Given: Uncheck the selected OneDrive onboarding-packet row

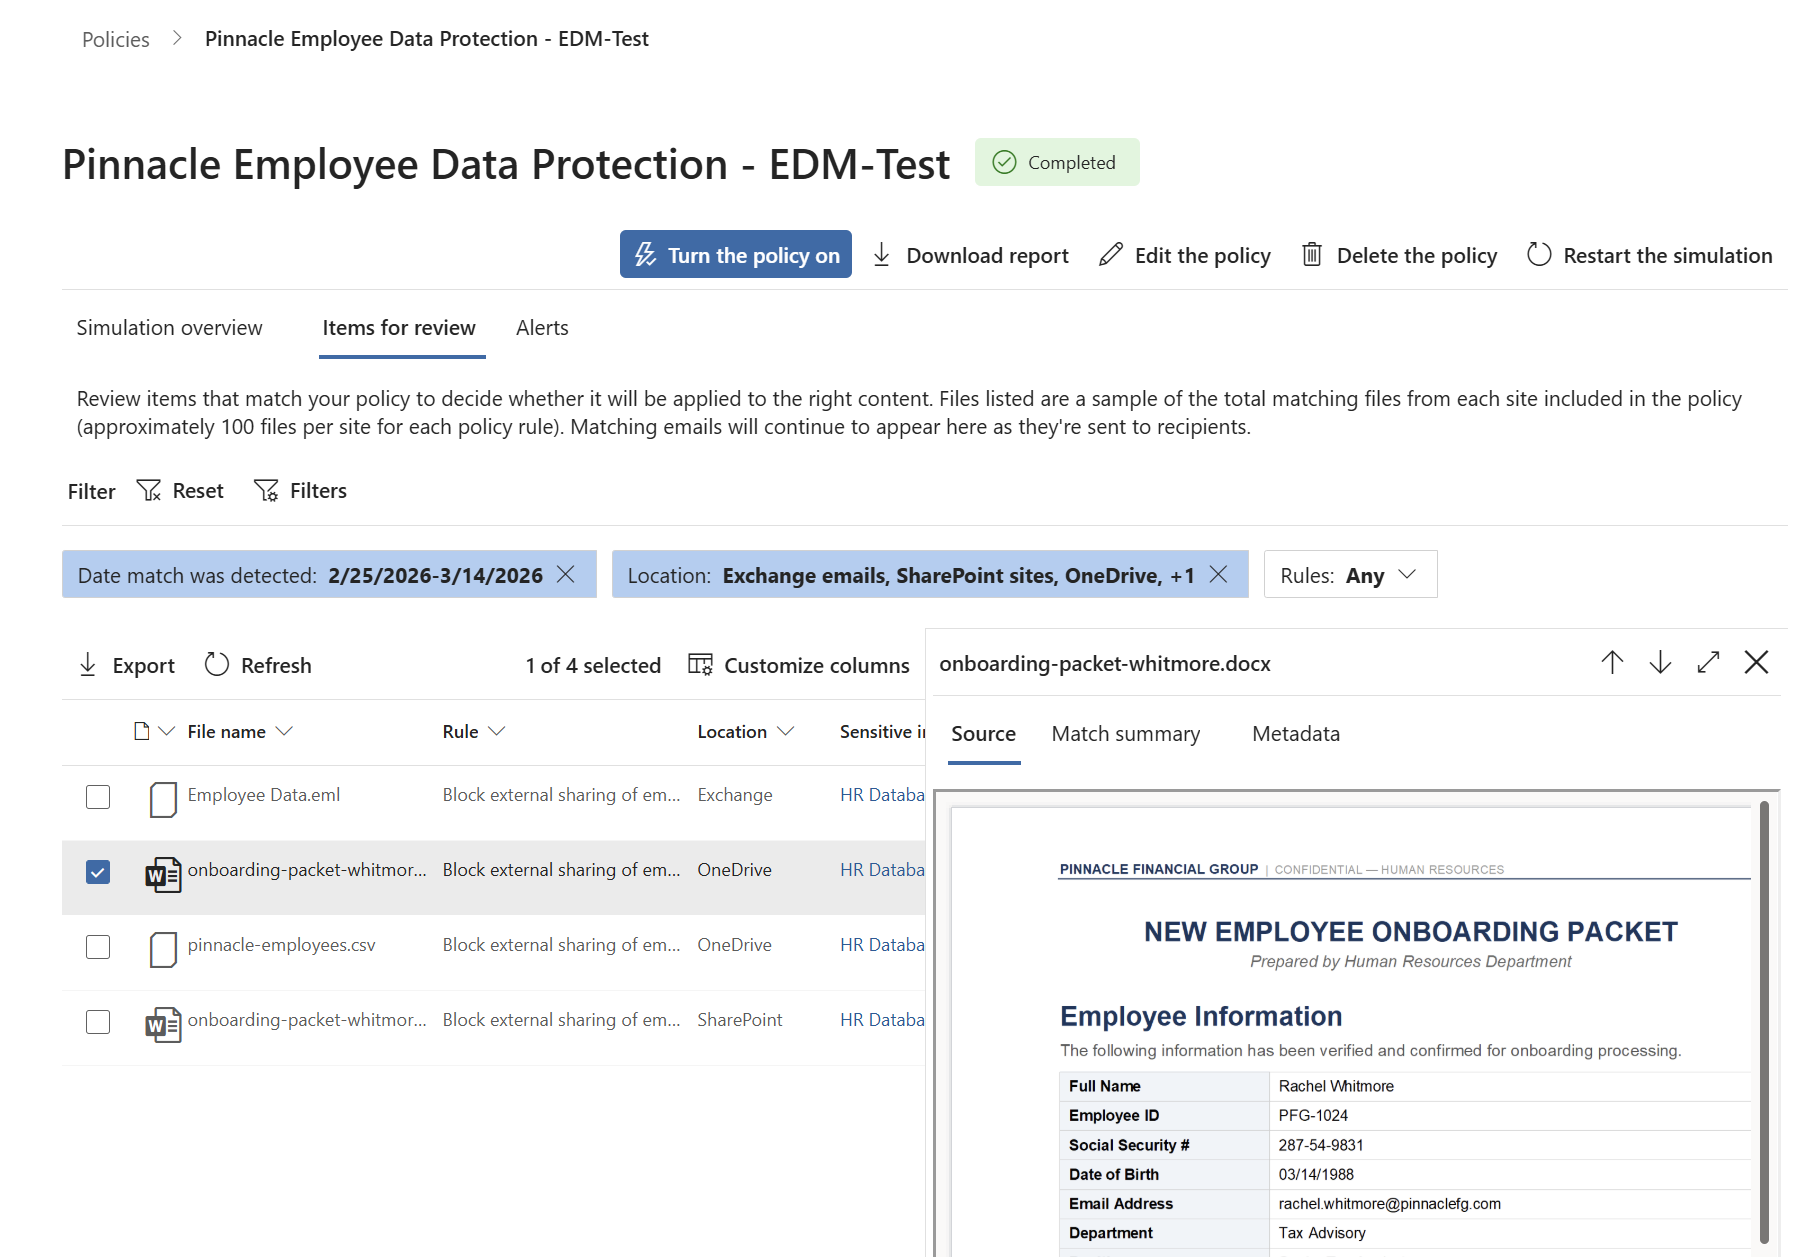Looking at the screenshot, I should coord(98,872).
